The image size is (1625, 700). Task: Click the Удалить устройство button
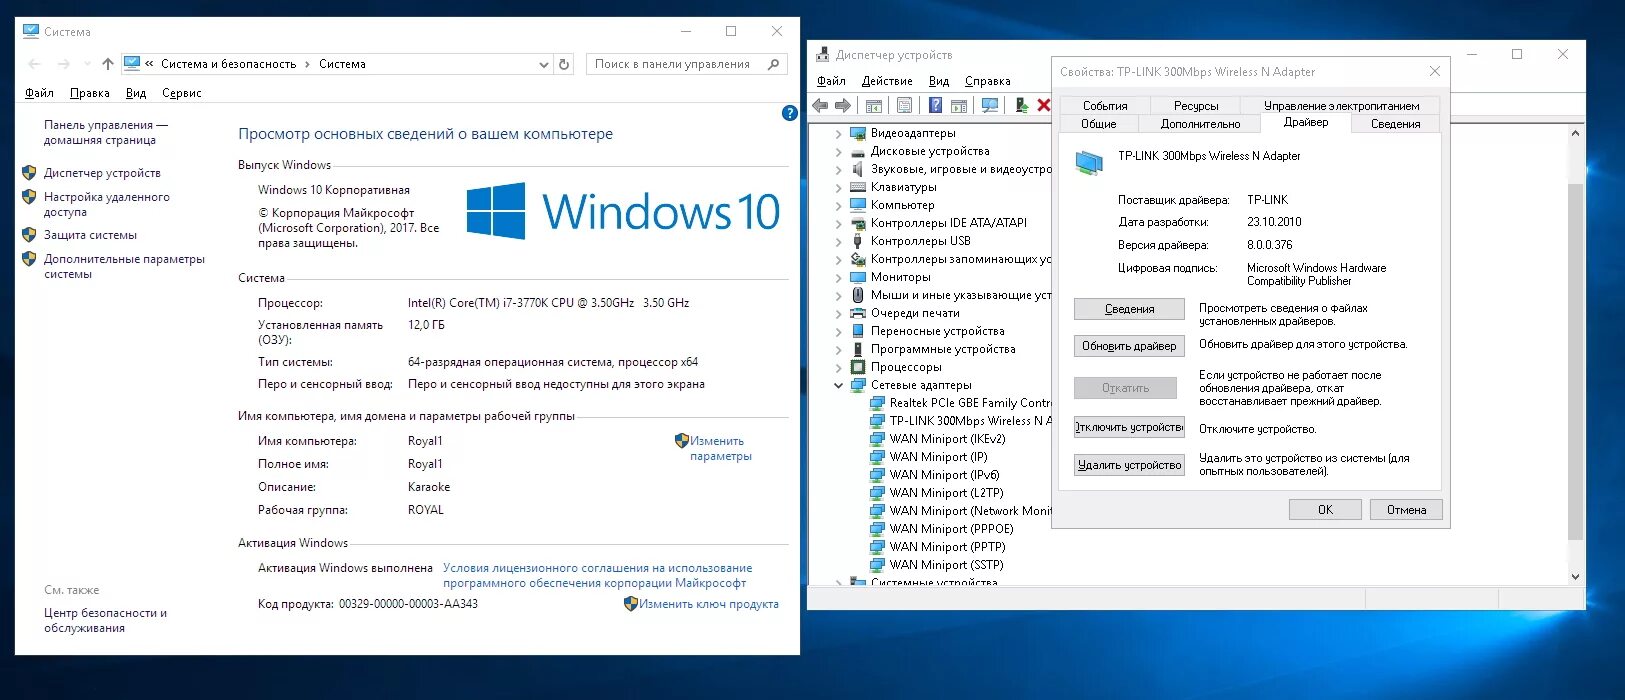coord(1129,465)
